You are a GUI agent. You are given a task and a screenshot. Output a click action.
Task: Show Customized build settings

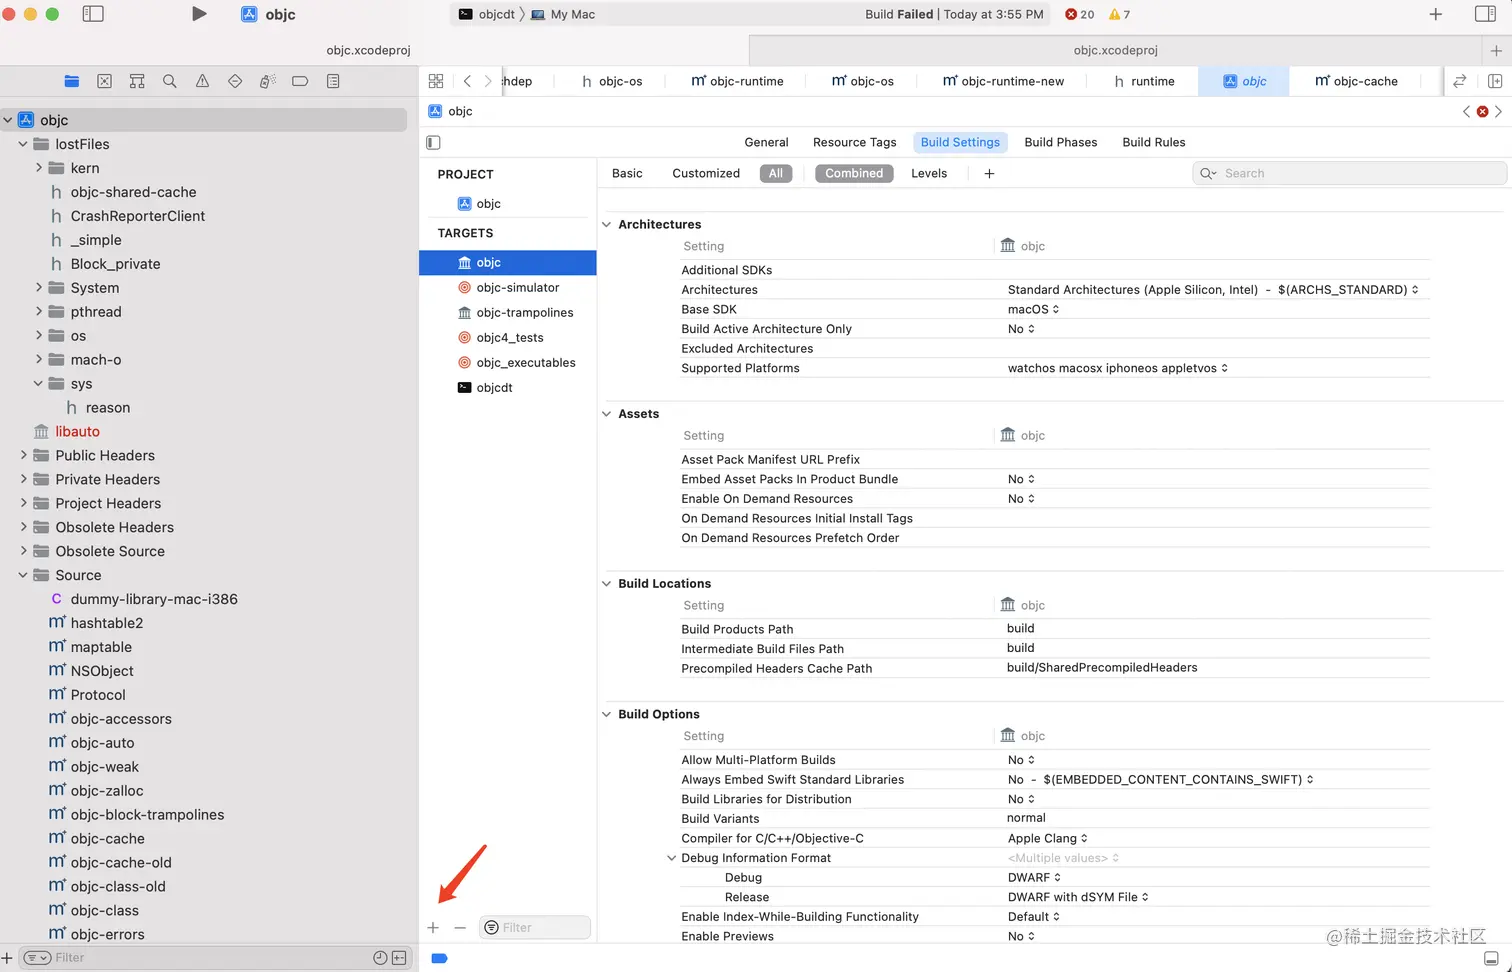click(x=706, y=173)
